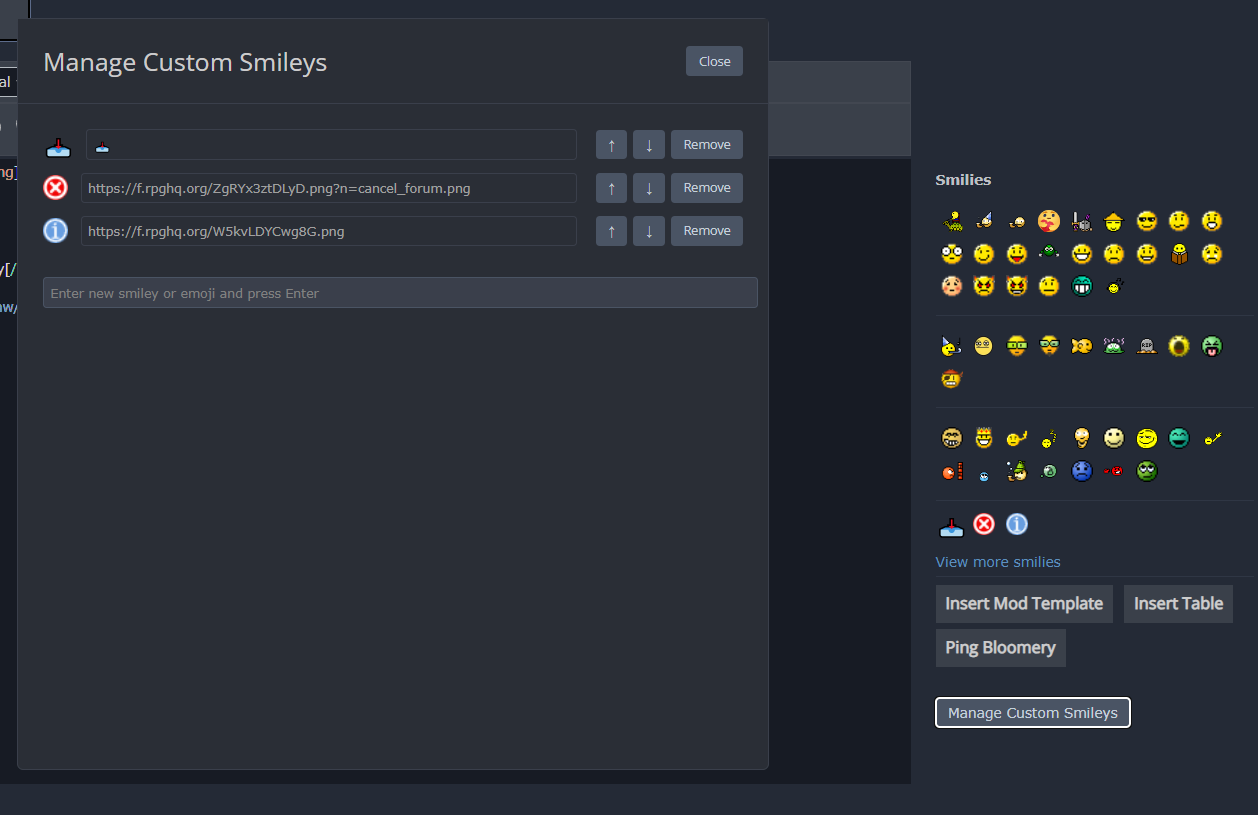Move W5kvLDYCwg8G.png smiley down
The height and width of the screenshot is (815, 1258).
[x=649, y=231]
